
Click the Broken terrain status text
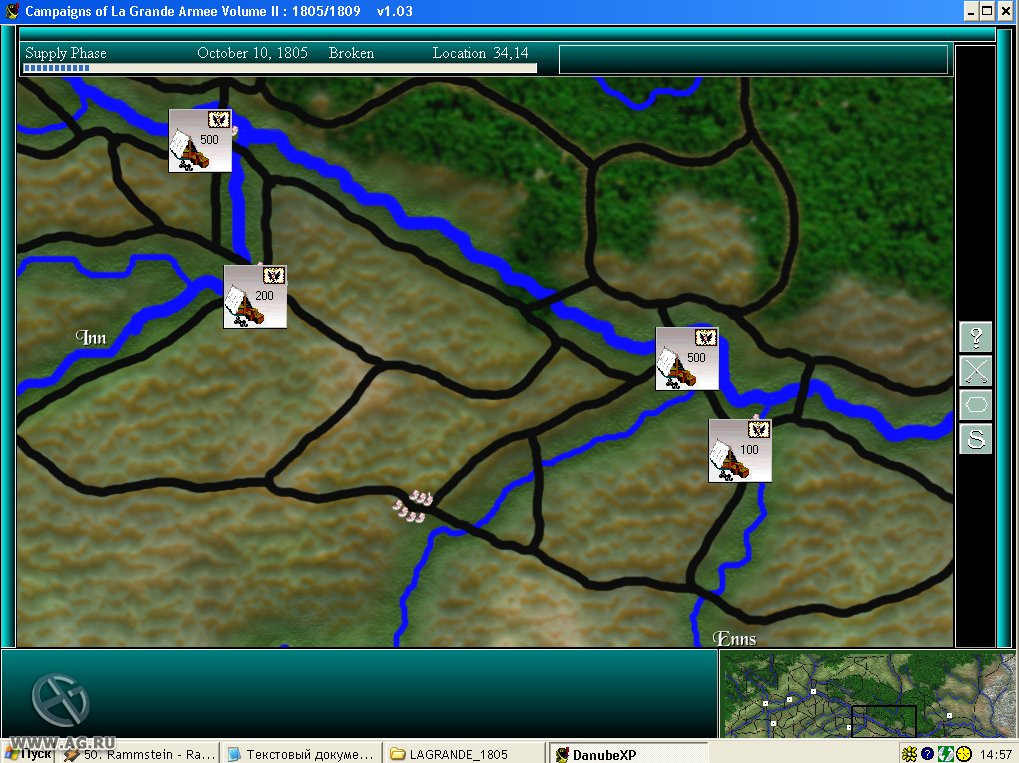point(351,53)
